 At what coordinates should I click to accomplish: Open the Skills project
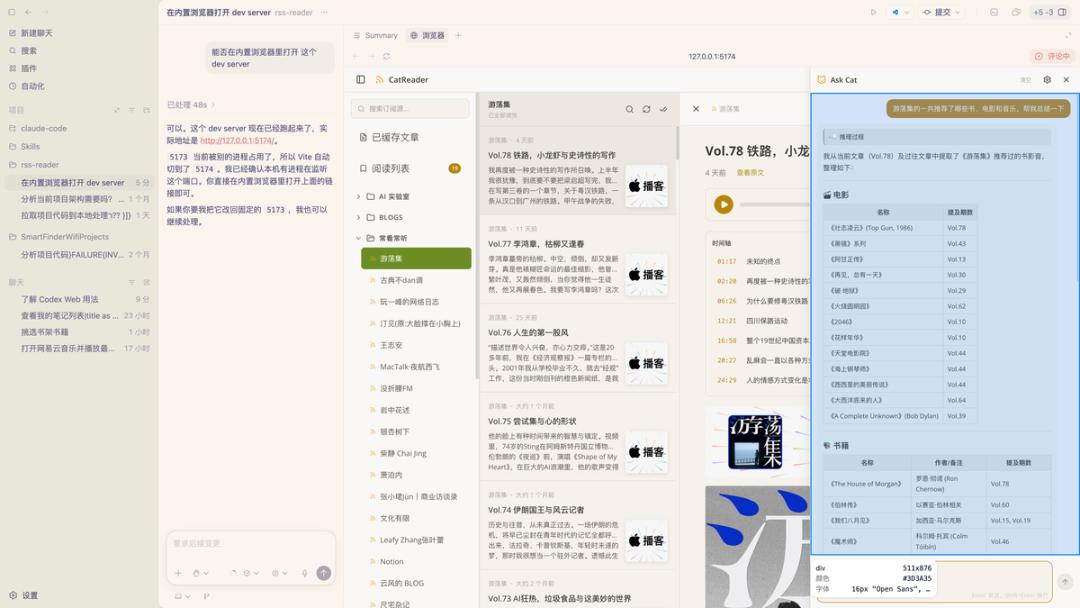(30, 147)
